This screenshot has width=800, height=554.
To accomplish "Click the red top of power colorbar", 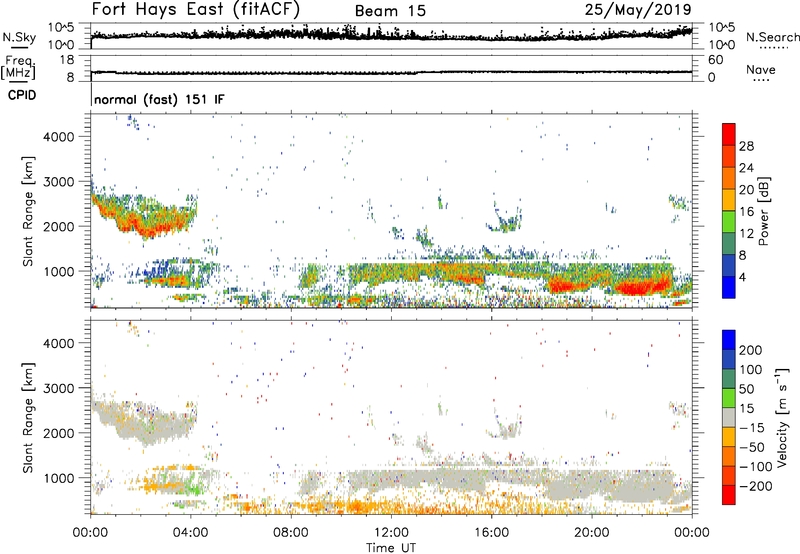I will 729,132.
